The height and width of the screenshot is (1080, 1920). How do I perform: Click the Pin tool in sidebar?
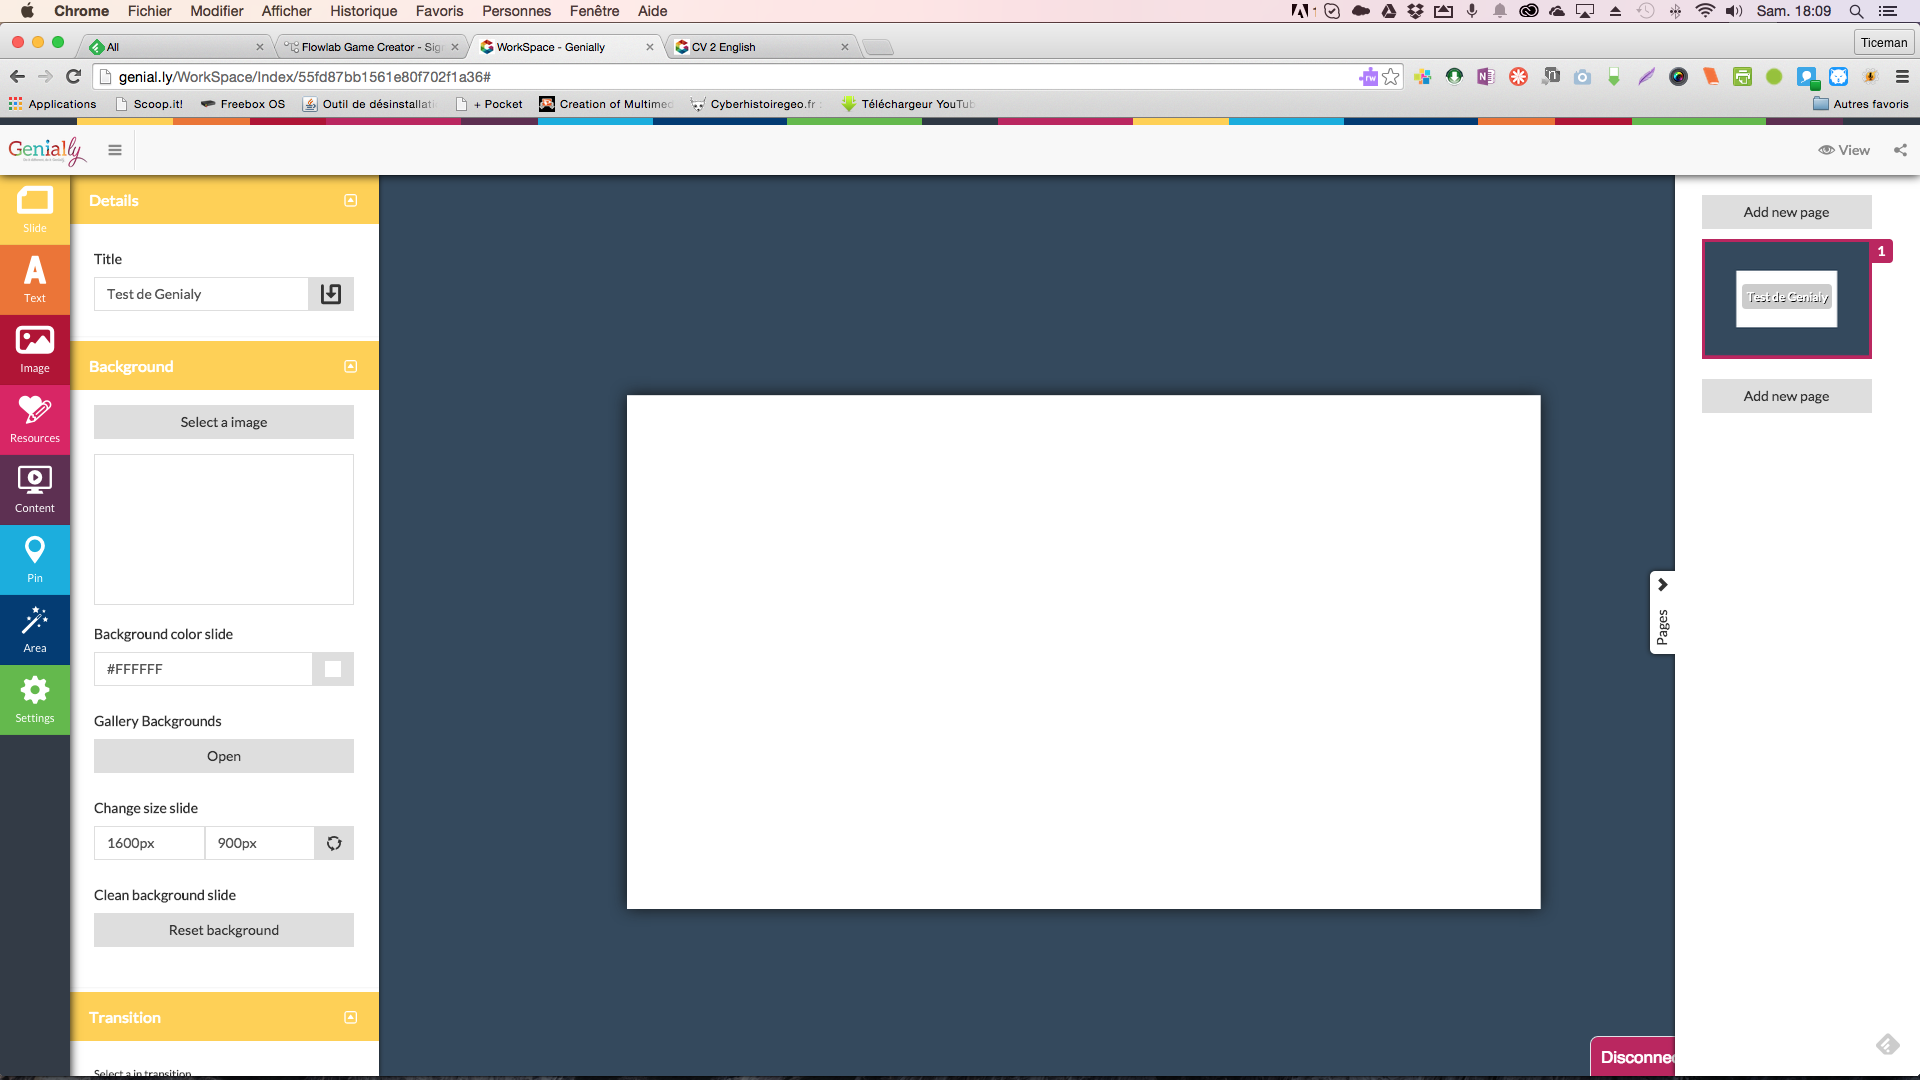coord(34,559)
